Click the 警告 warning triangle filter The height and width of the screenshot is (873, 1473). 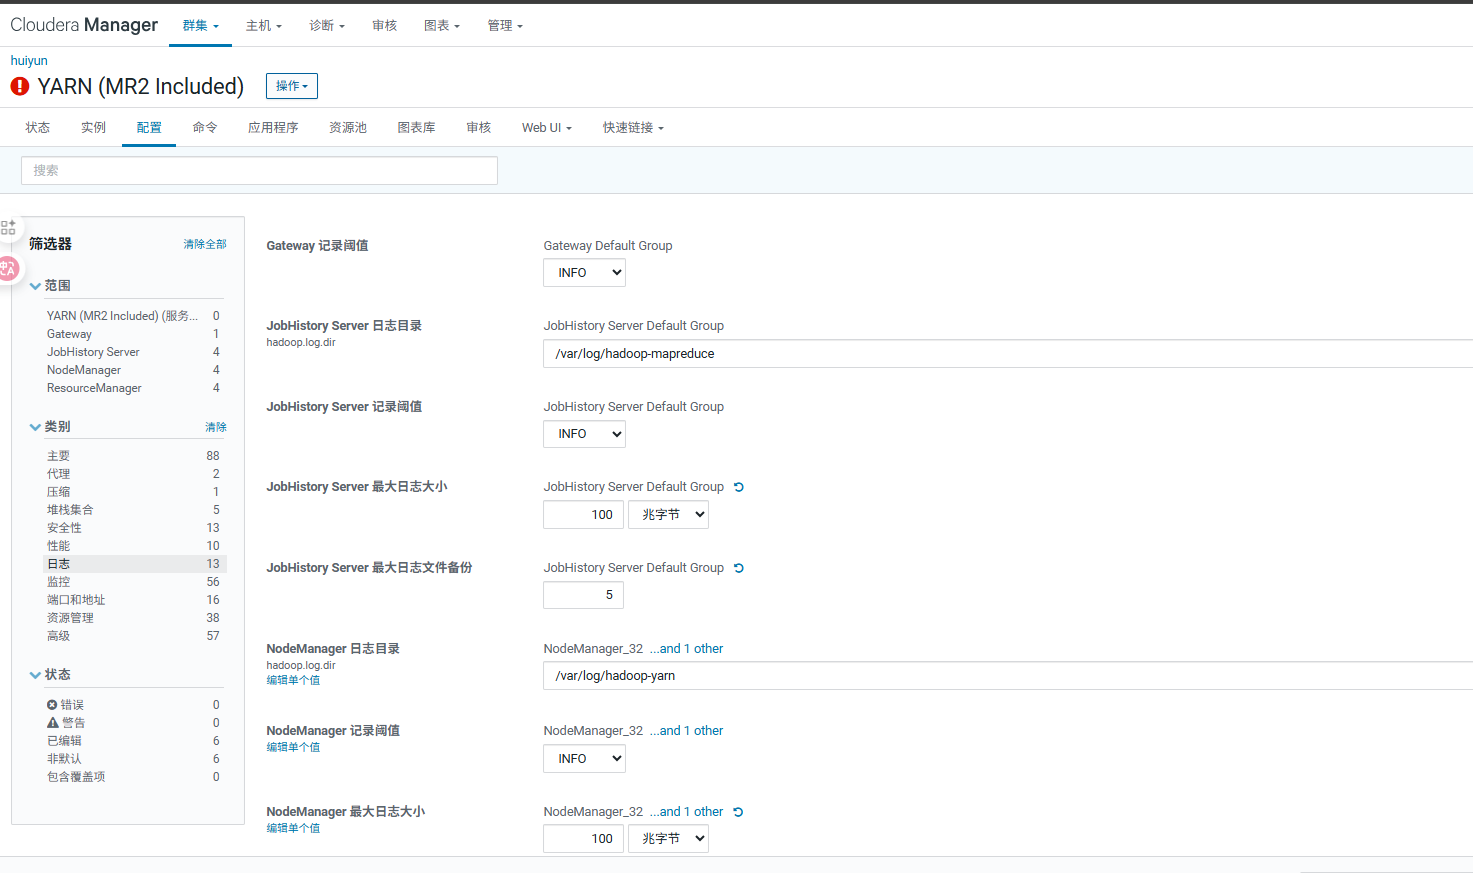click(x=53, y=722)
